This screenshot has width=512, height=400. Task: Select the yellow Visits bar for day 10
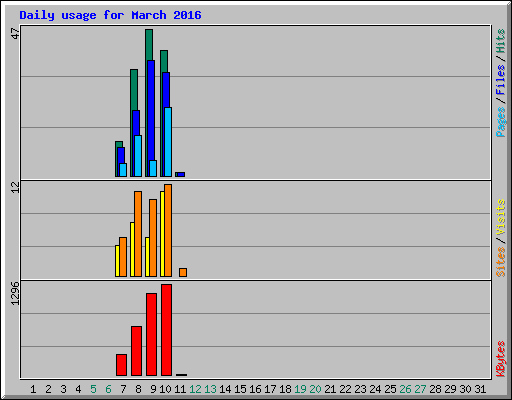point(162,234)
